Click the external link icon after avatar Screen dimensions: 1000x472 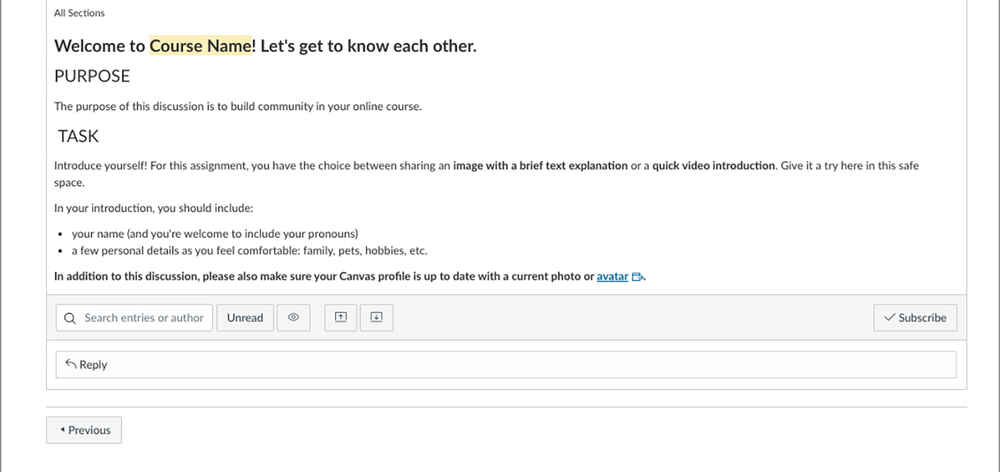point(637,277)
